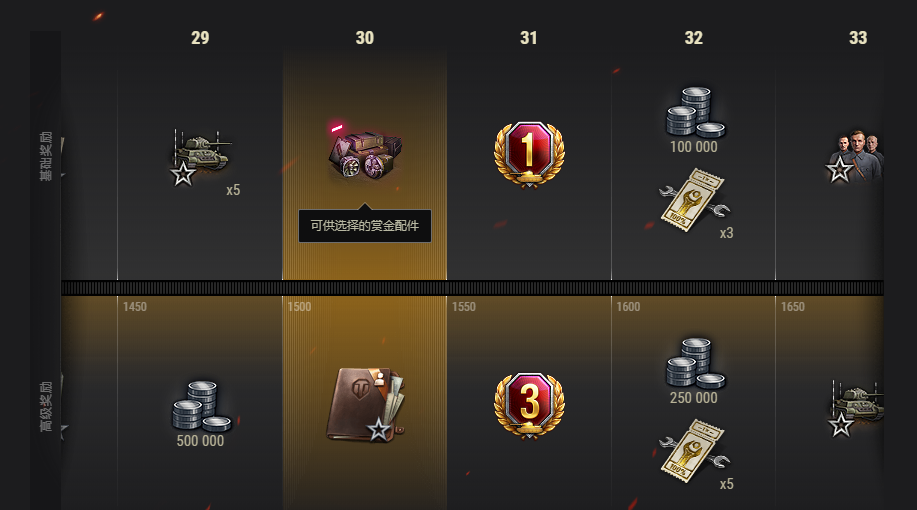Click the red badge numbered 1
The height and width of the screenshot is (510, 917).
[529, 154]
